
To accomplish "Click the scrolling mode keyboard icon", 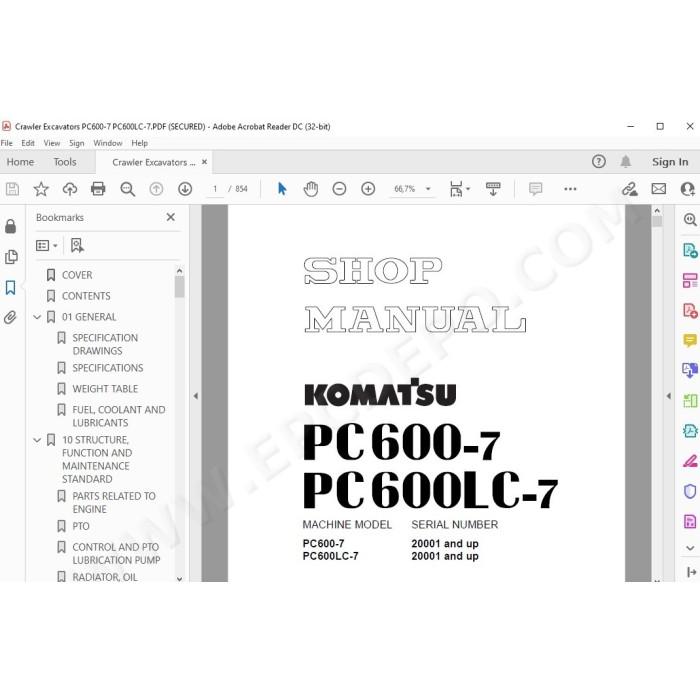I will point(493,189).
